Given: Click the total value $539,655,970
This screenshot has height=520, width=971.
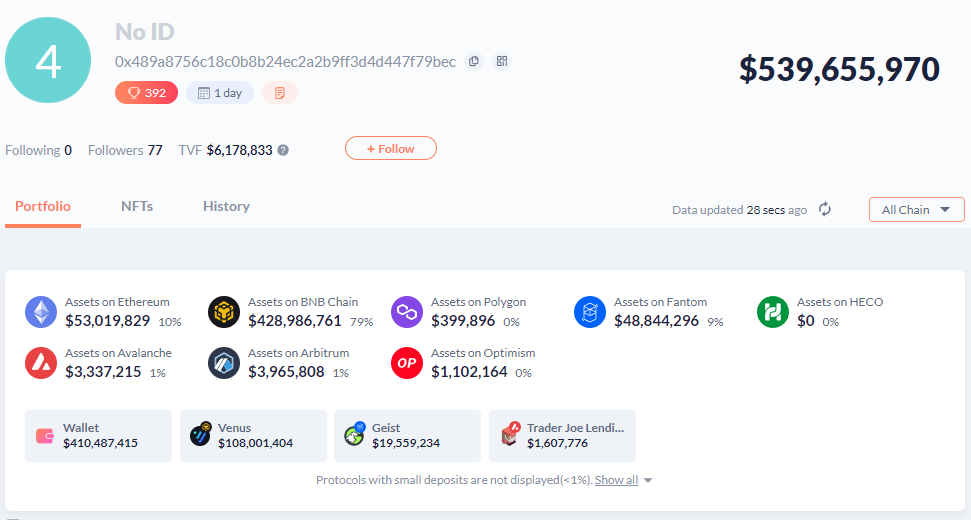Looking at the screenshot, I should click(839, 69).
